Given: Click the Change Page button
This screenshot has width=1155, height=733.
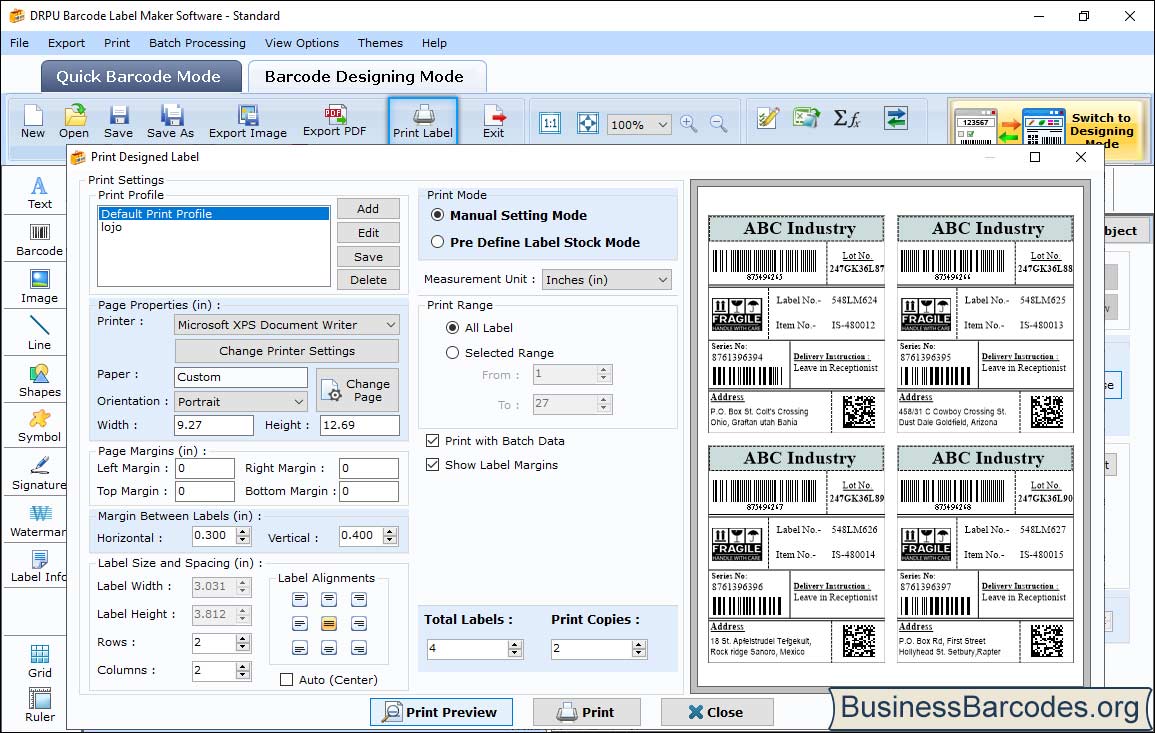Looking at the screenshot, I should pyautogui.click(x=358, y=390).
